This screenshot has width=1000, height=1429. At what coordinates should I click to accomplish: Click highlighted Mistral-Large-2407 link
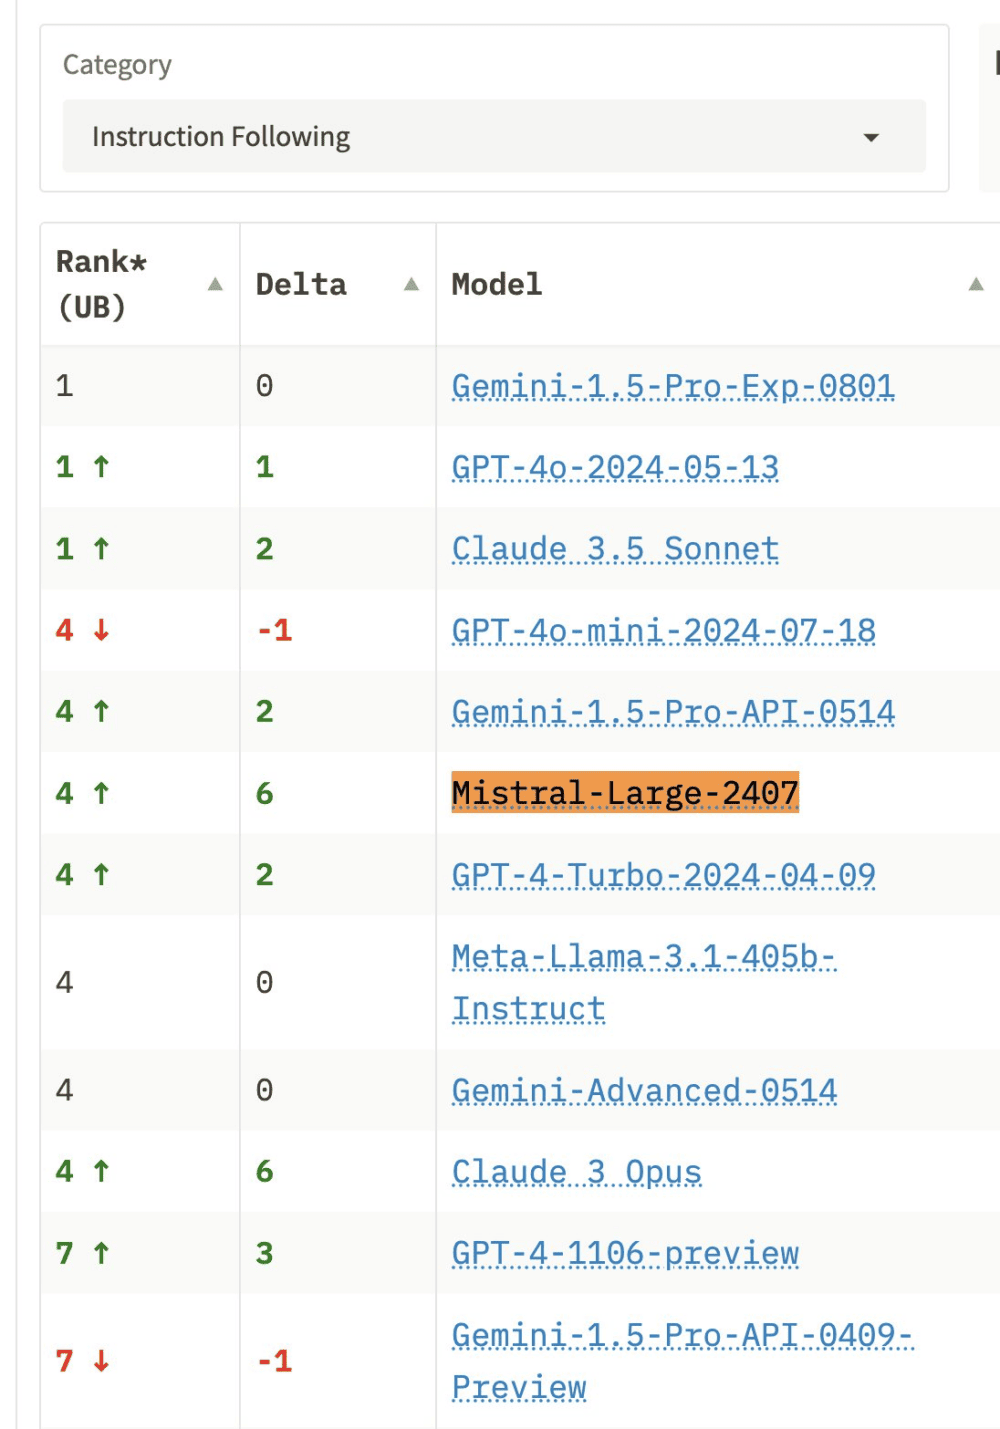click(625, 793)
